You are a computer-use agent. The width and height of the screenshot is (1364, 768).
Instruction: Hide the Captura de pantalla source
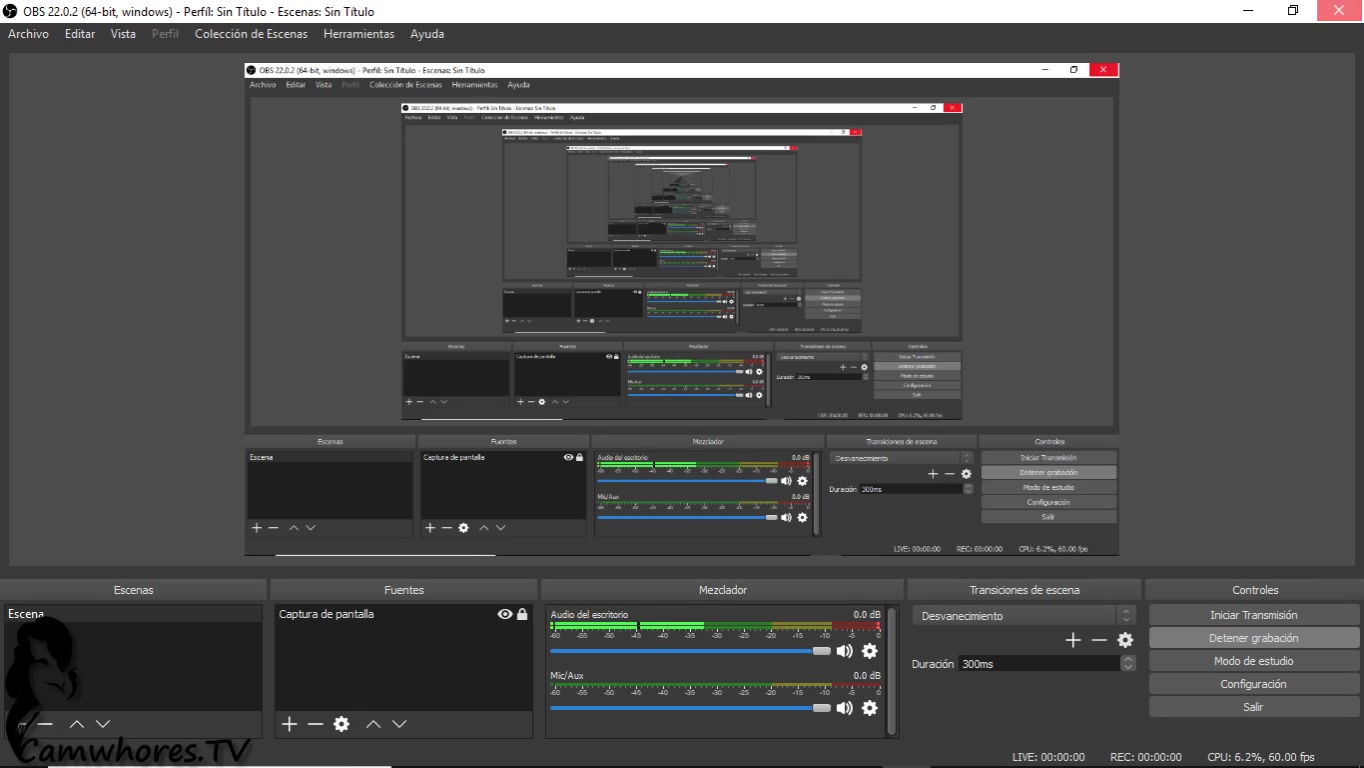tap(505, 614)
